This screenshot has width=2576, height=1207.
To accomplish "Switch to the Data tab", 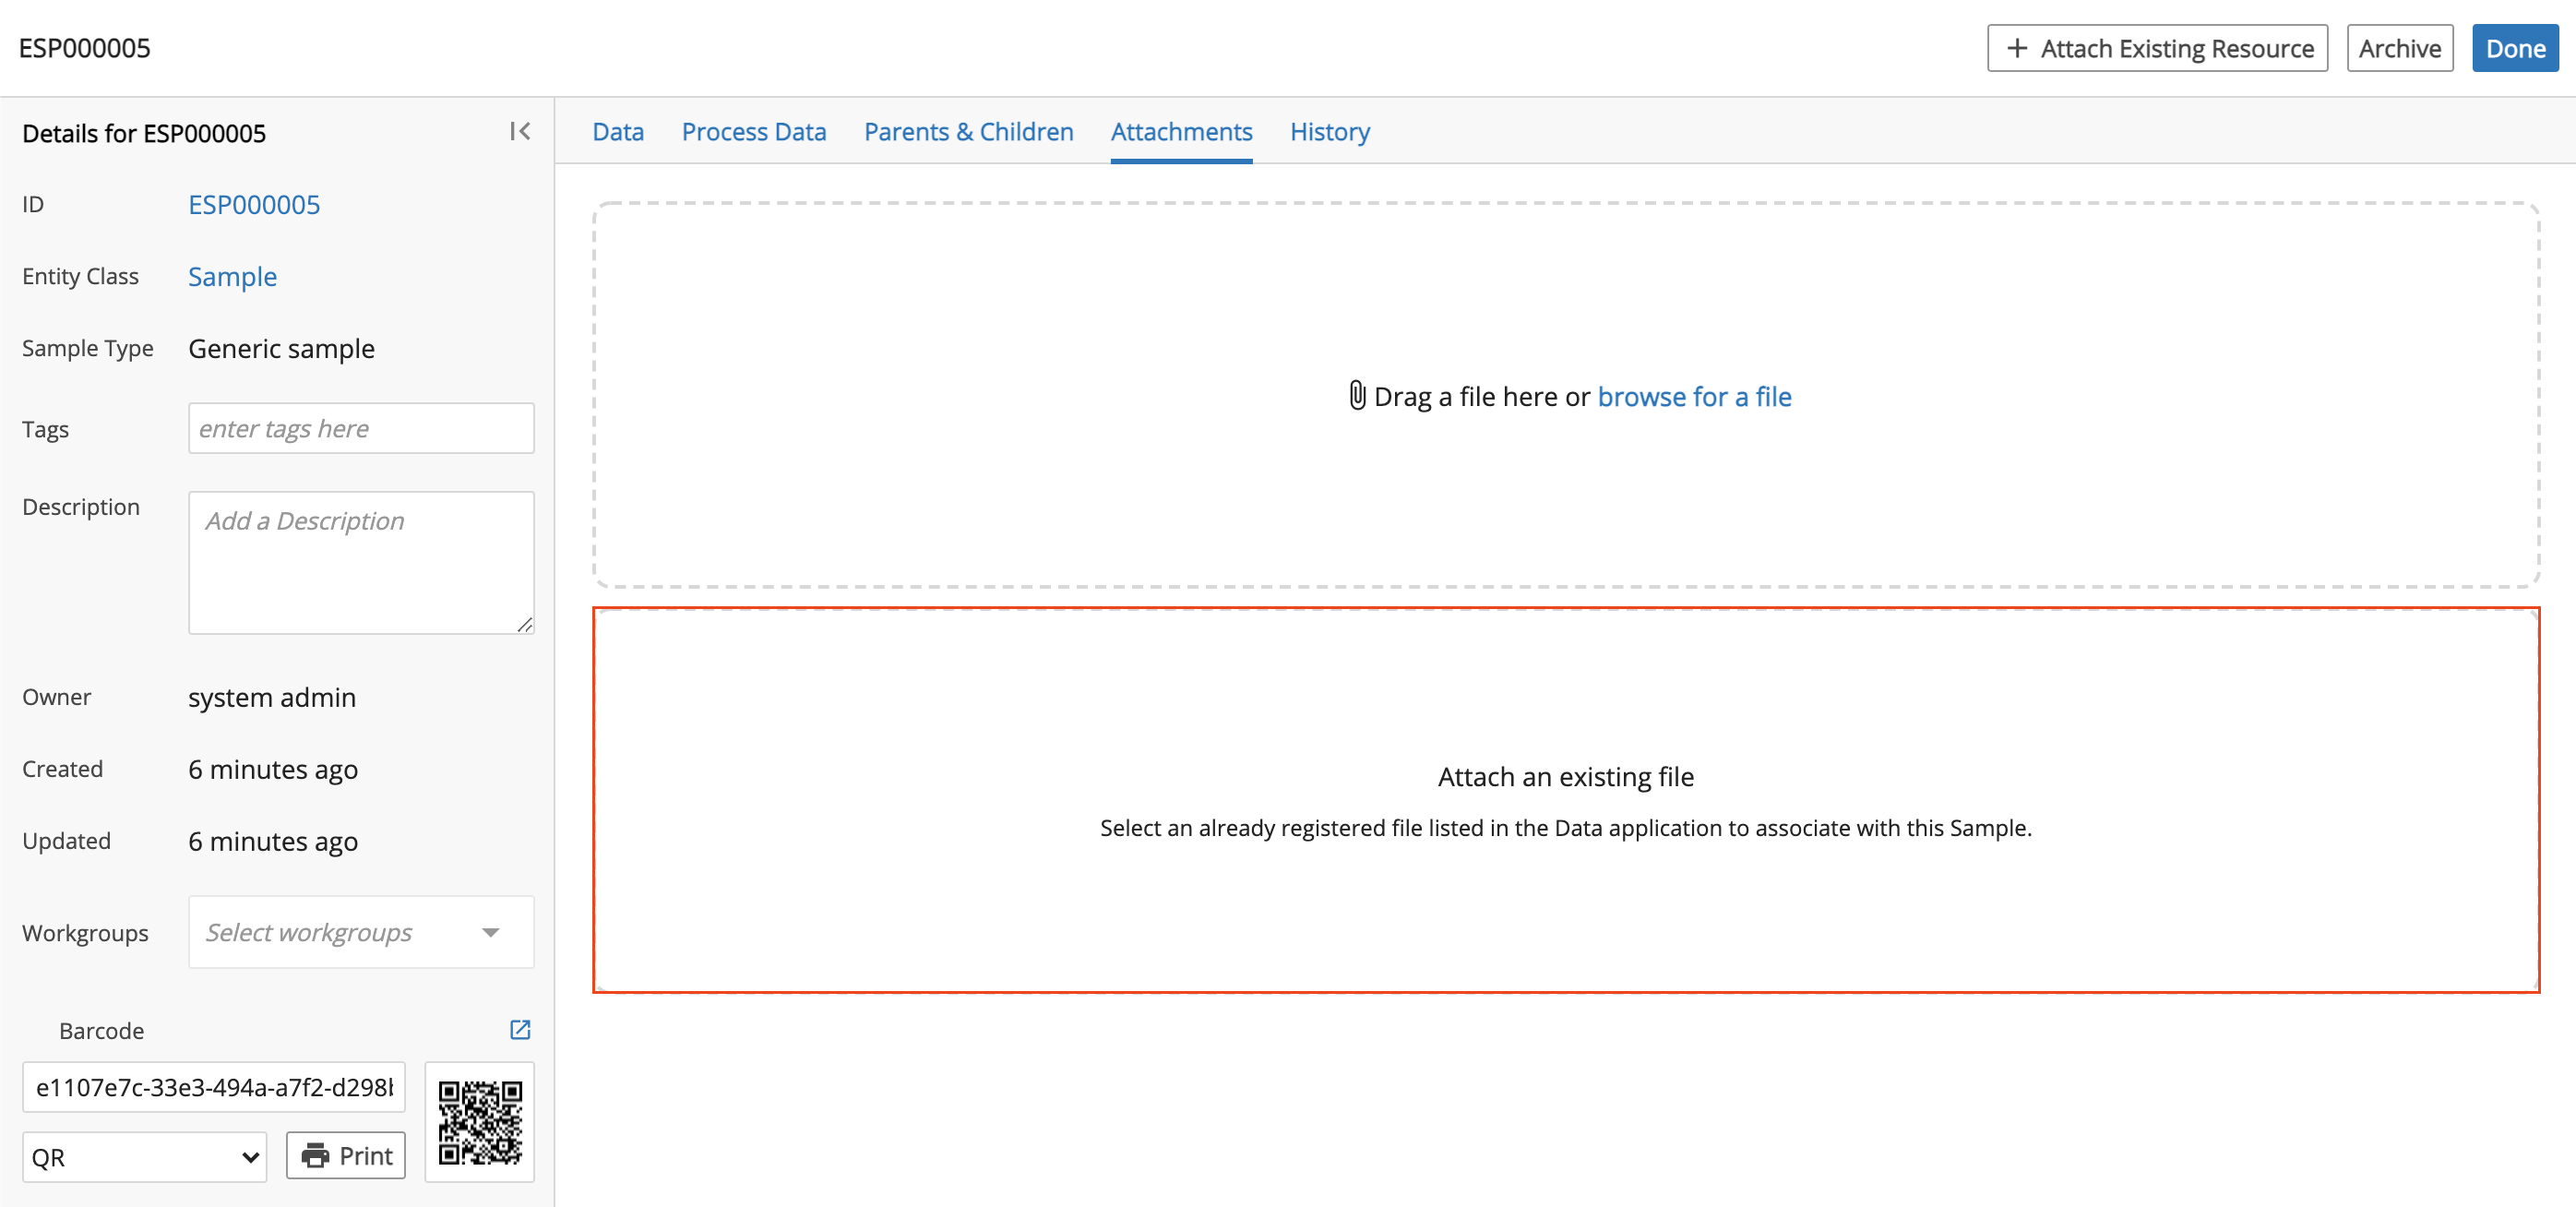I will pos(618,131).
